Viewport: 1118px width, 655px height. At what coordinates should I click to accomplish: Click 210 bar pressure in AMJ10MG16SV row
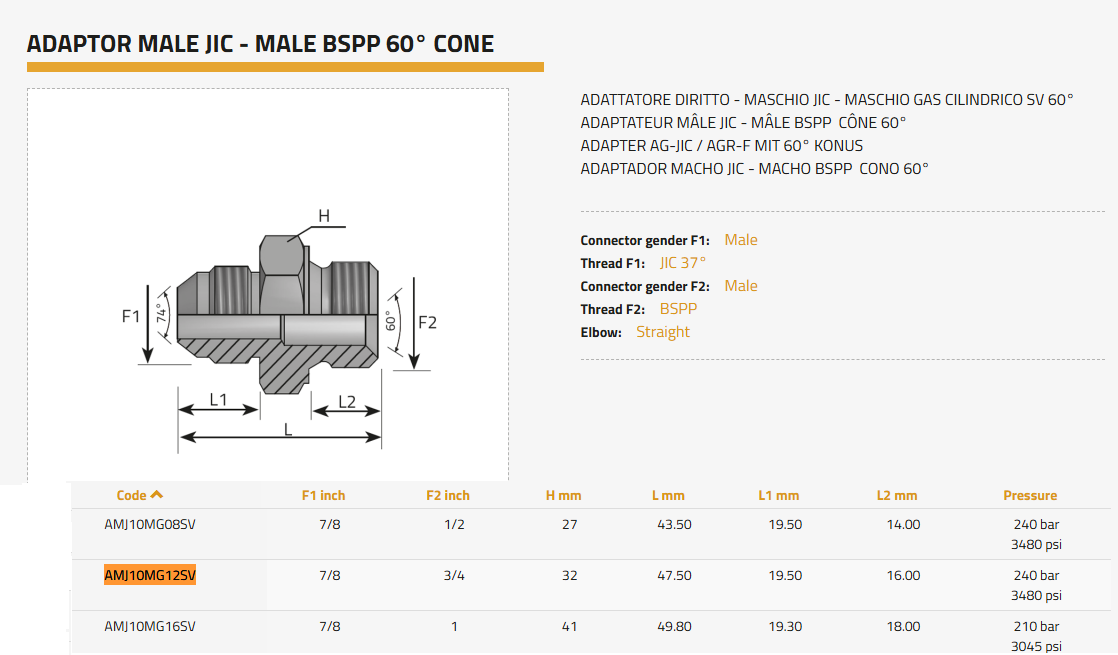coord(1035,626)
